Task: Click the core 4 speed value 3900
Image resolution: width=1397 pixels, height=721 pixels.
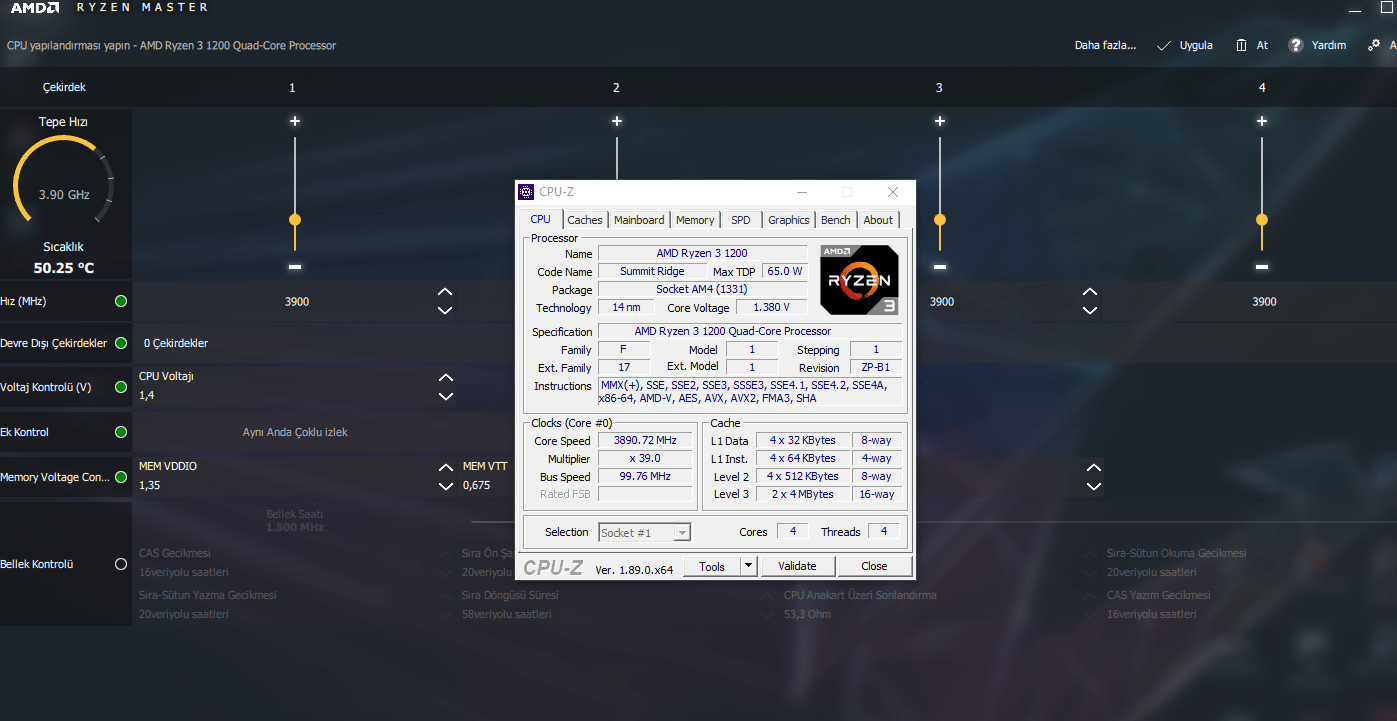Action: point(1265,302)
